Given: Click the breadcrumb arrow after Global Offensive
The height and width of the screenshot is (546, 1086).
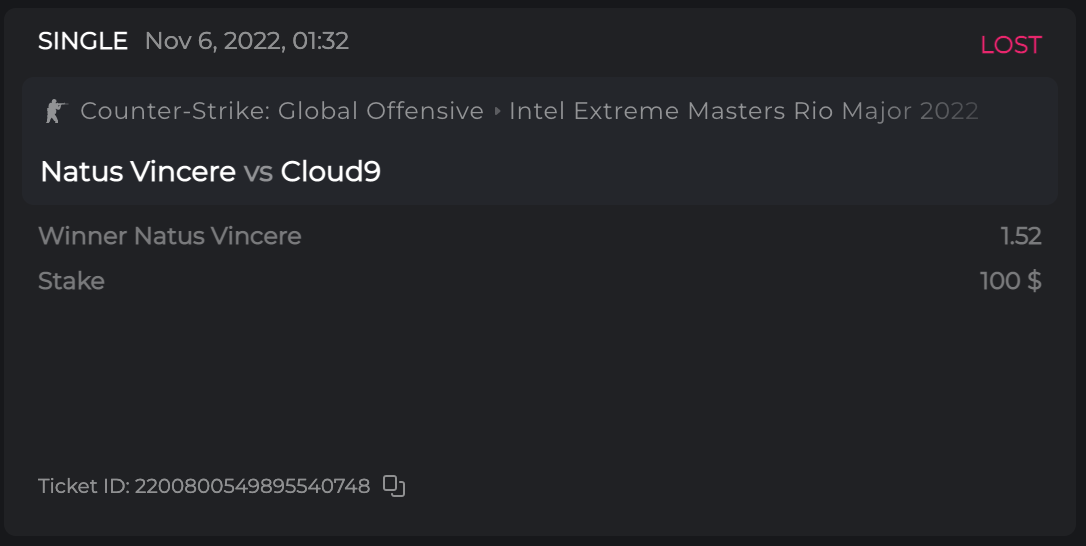Looking at the screenshot, I should tap(497, 111).
